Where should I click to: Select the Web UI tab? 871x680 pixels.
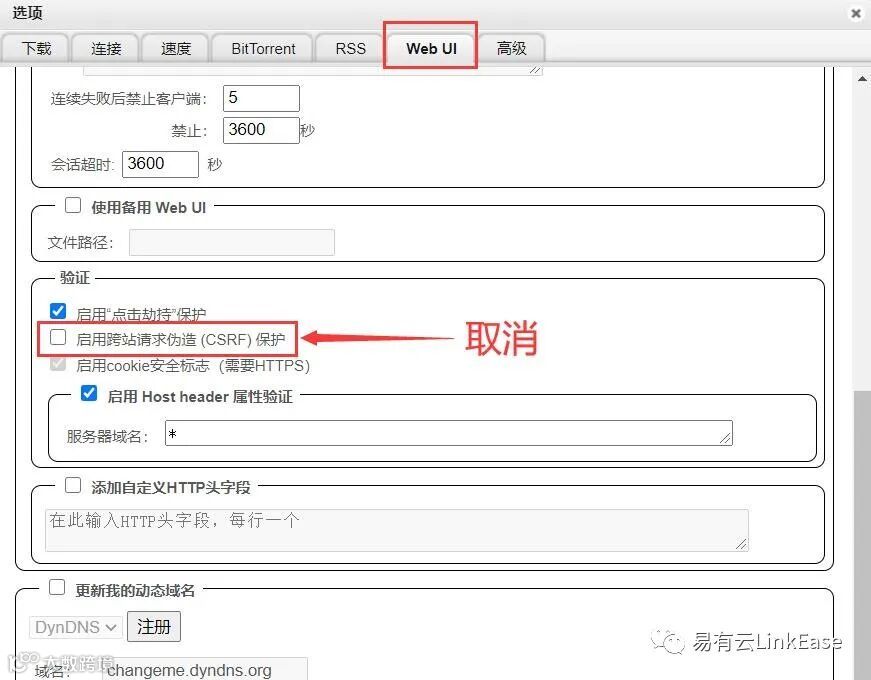[431, 49]
